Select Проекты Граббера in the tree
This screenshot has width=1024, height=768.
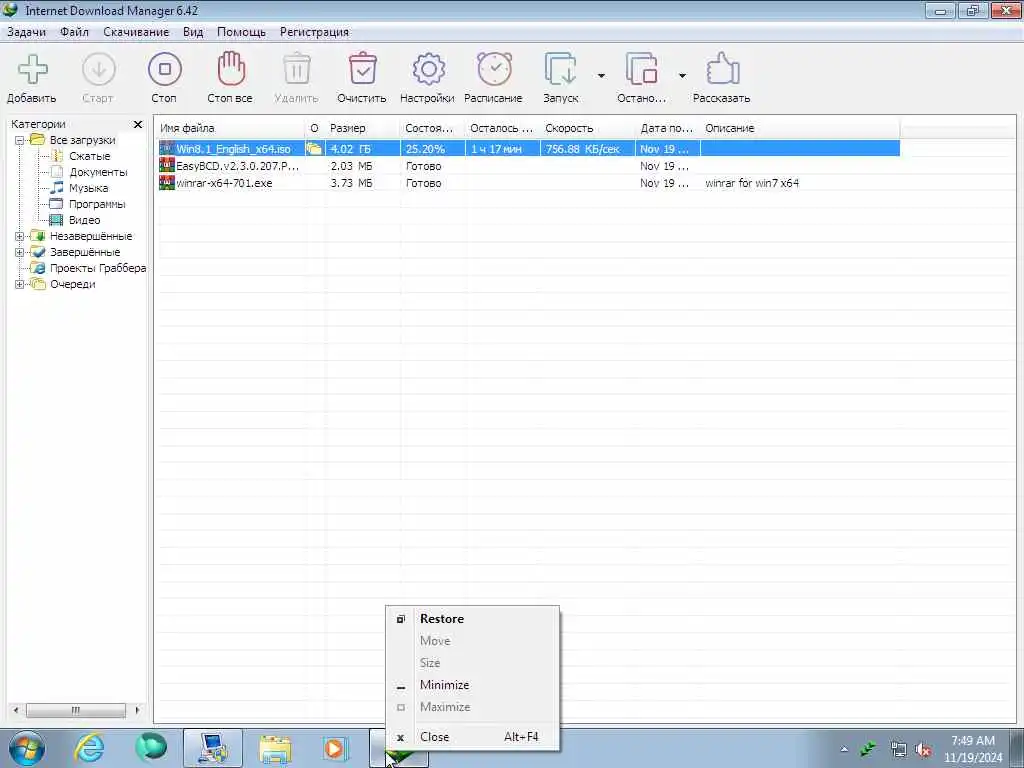pyautogui.click(x=98, y=268)
